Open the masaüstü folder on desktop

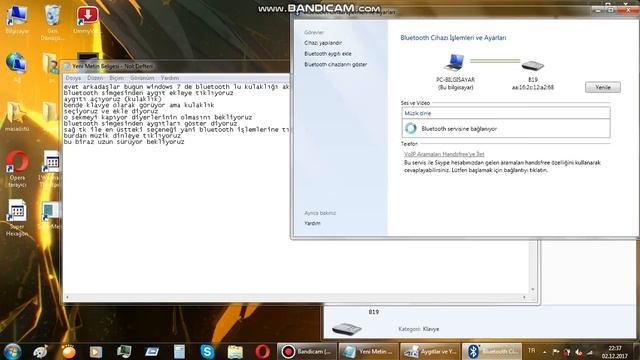pos(17,116)
